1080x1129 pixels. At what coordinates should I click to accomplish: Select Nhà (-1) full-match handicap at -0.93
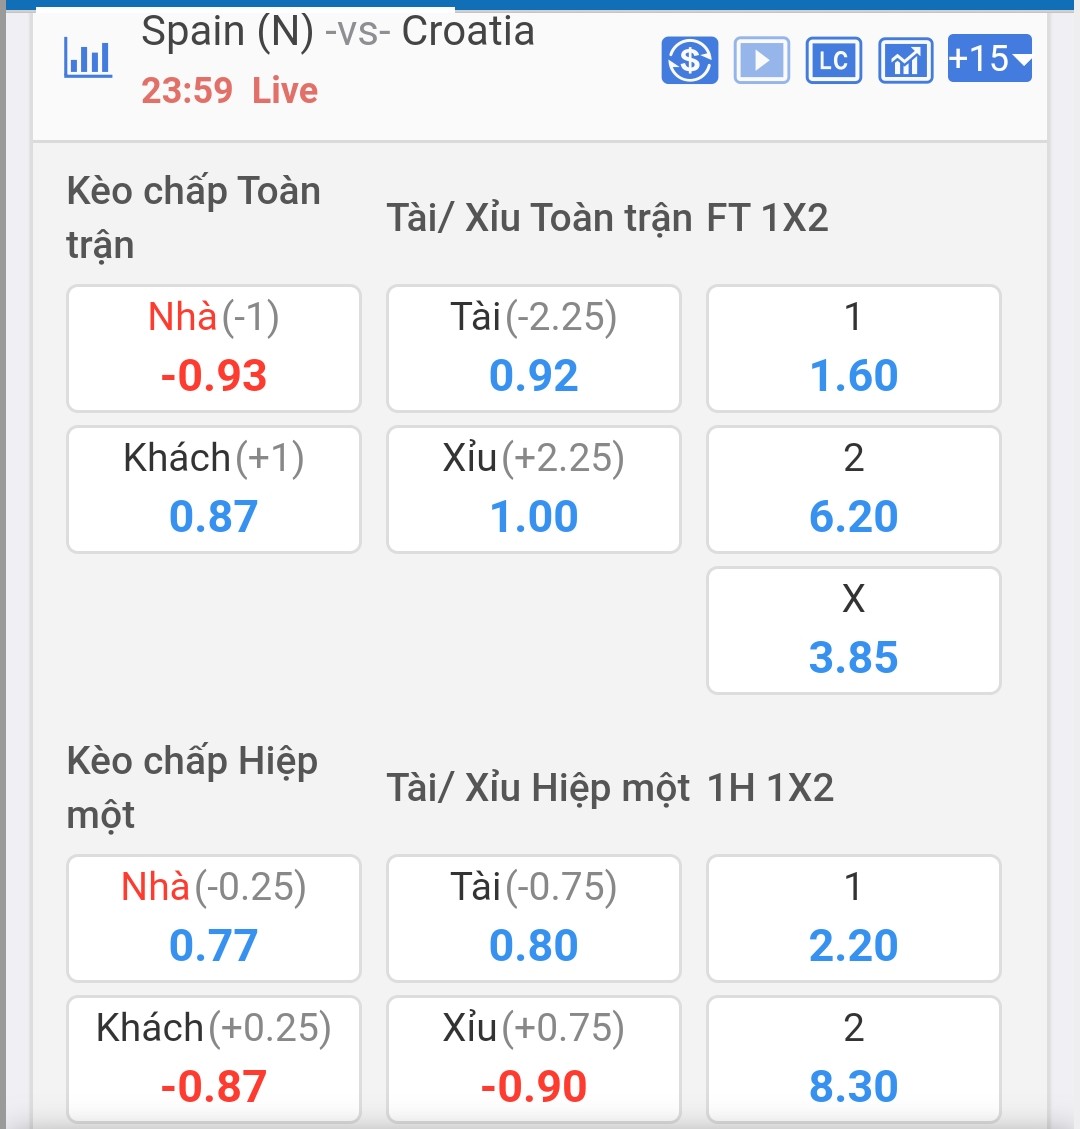click(214, 349)
